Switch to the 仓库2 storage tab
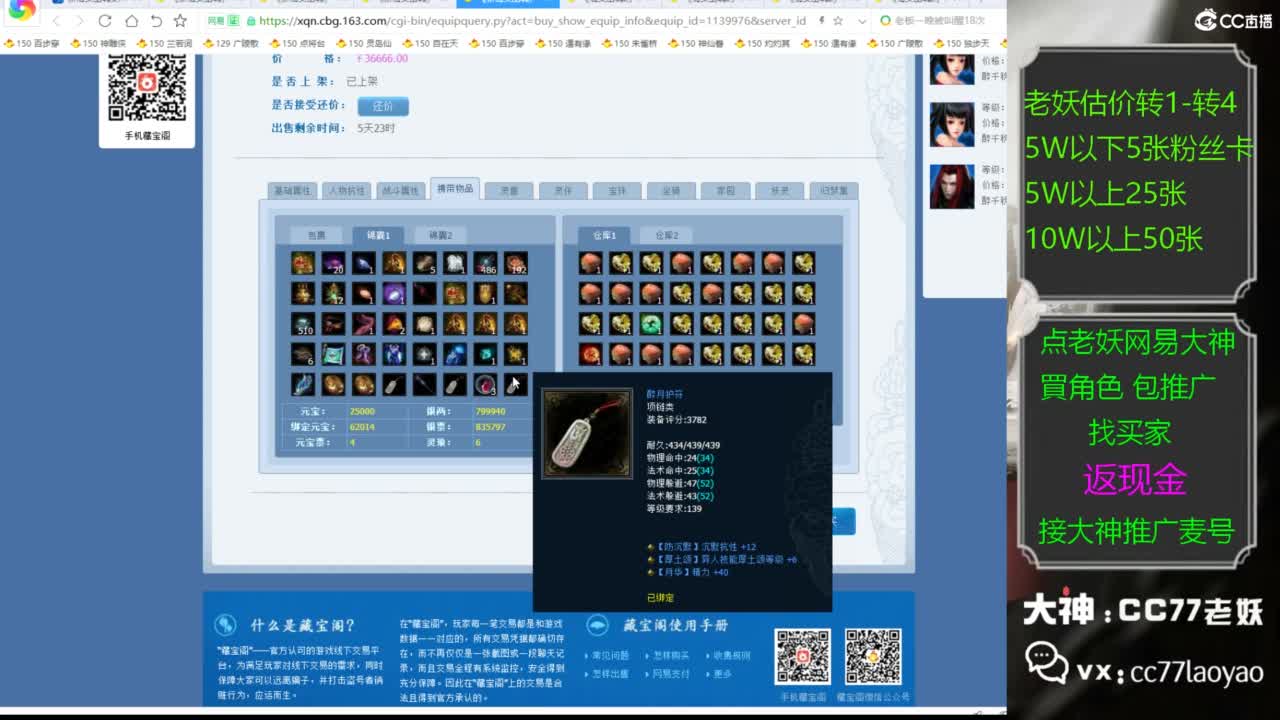 pos(664,233)
